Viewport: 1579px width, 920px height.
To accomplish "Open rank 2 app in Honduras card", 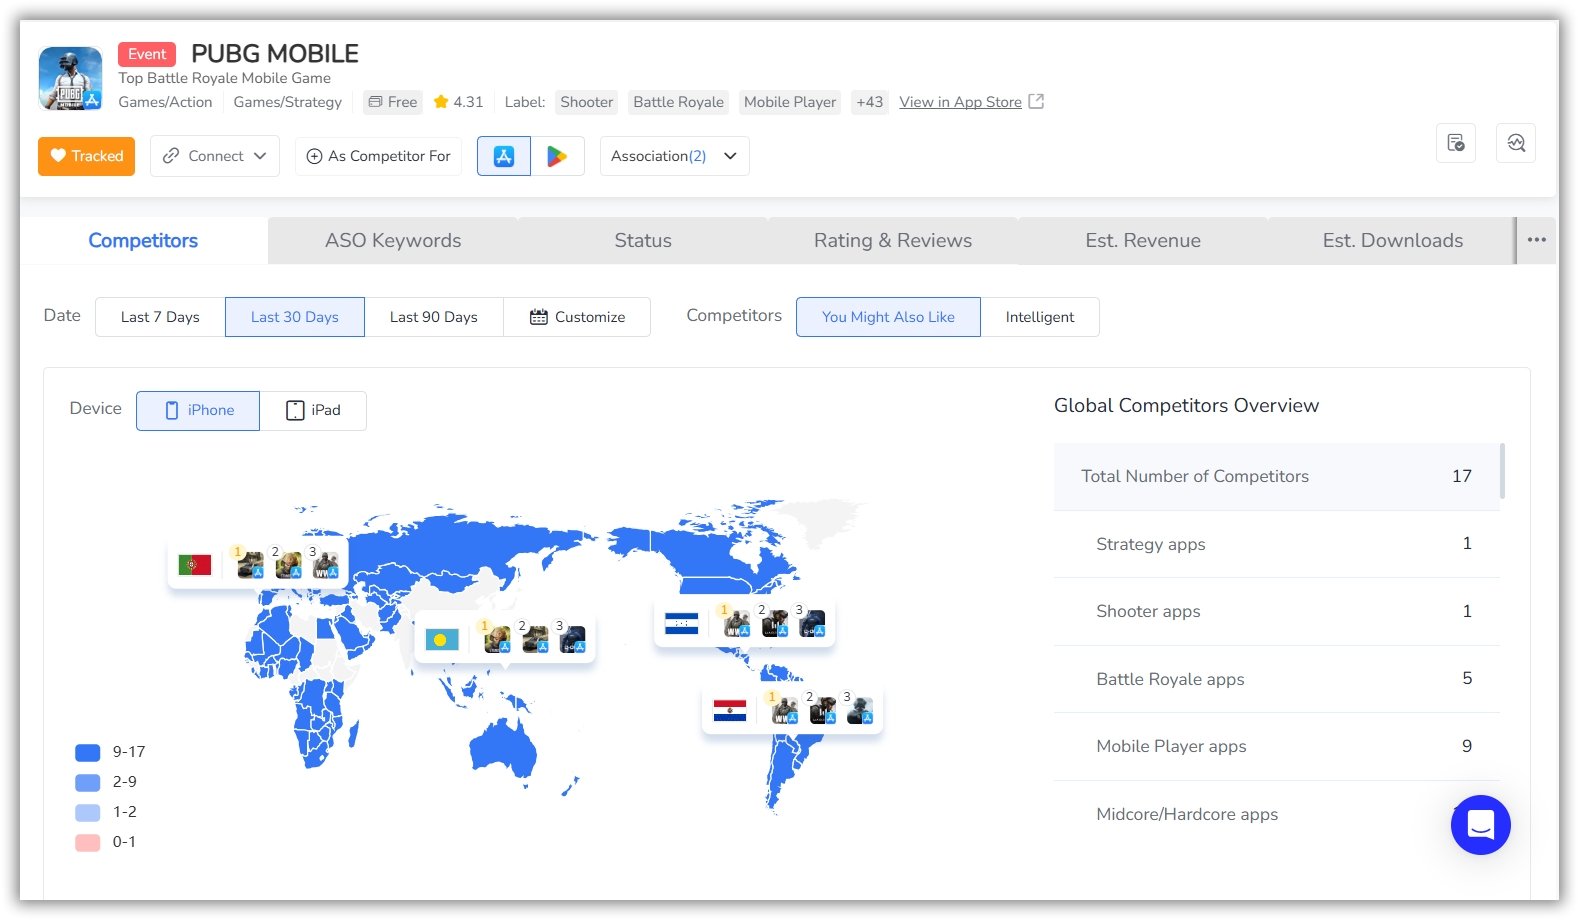I will [x=775, y=624].
